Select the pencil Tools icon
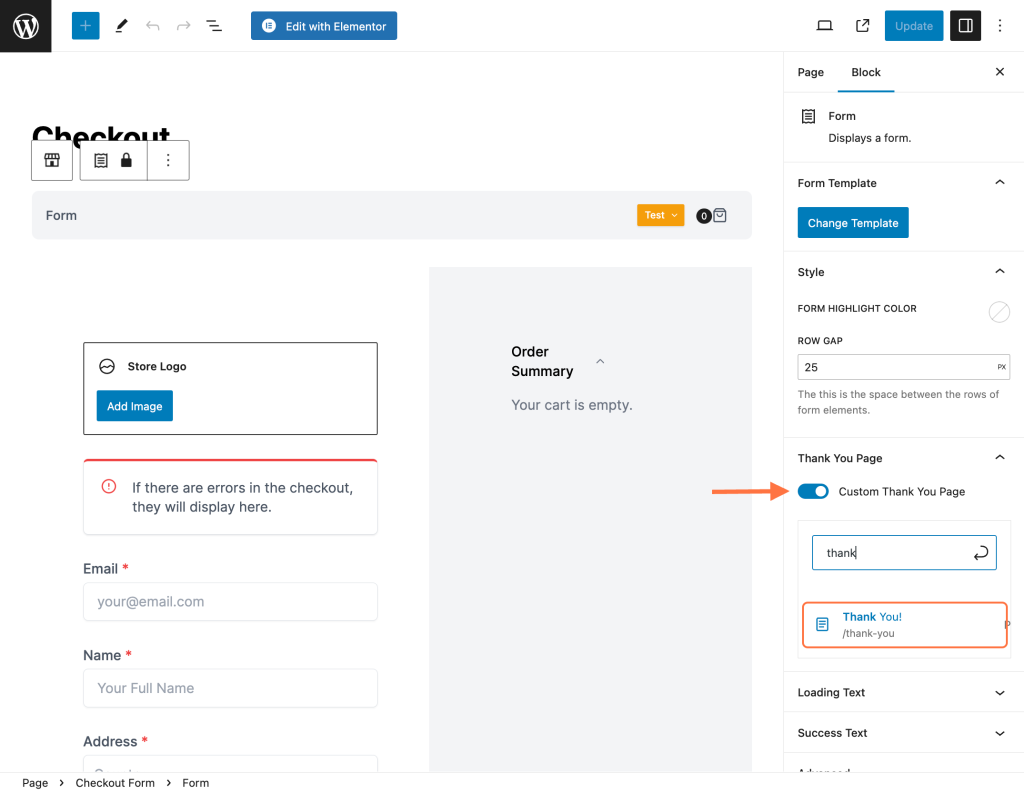The image size is (1024, 793). 122,26
